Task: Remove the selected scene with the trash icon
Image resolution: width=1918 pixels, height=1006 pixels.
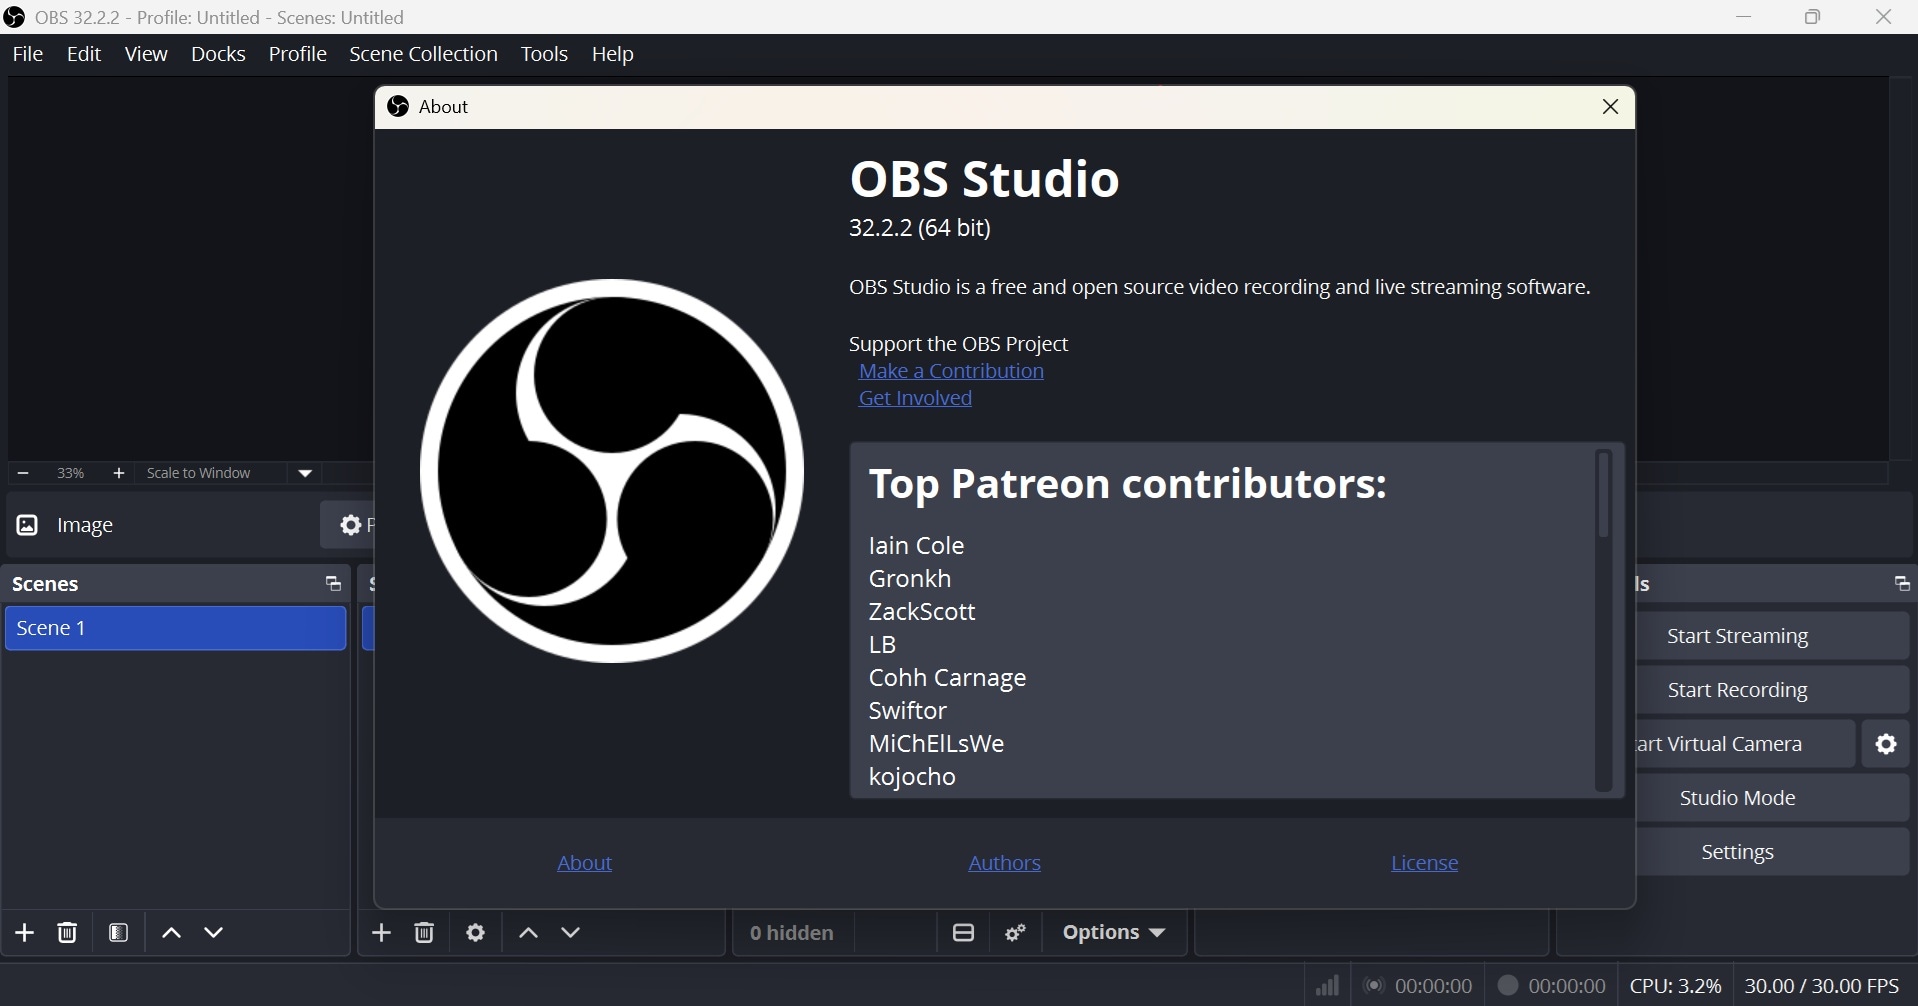Action: click(67, 933)
